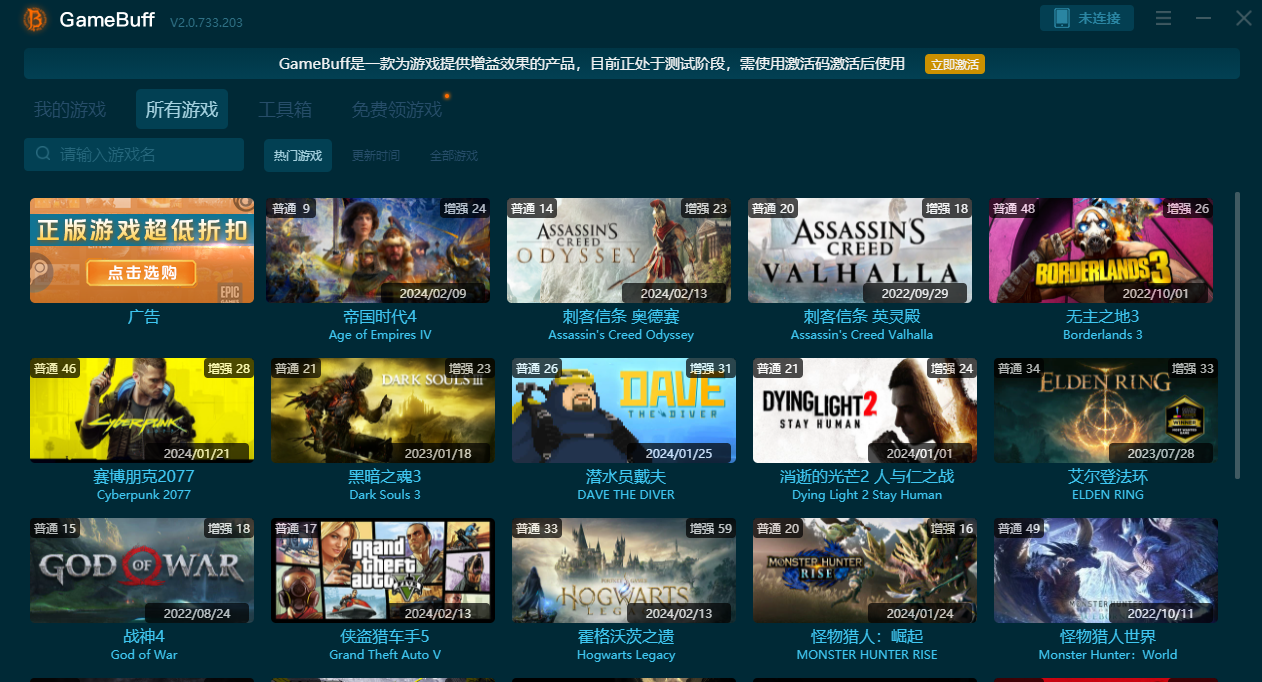Screen dimensions: 1262x682
Task: Open the MONSTER HUNTER RISE thumbnail
Action: (x=865, y=570)
